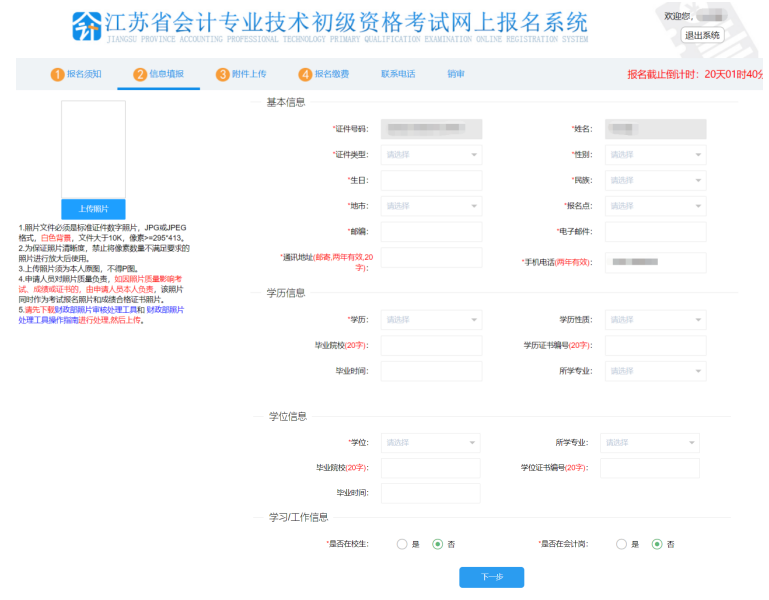Select 否 for 是否在校生

(x=437, y=544)
